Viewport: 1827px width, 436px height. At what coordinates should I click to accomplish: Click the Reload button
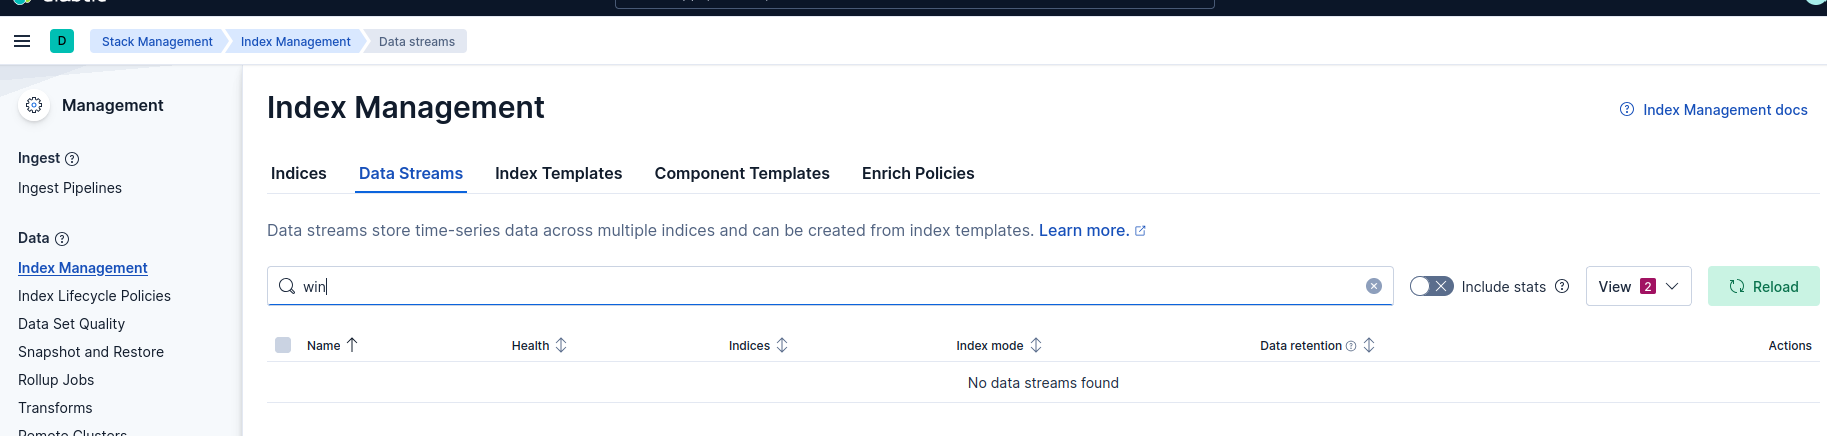[x=1763, y=286]
